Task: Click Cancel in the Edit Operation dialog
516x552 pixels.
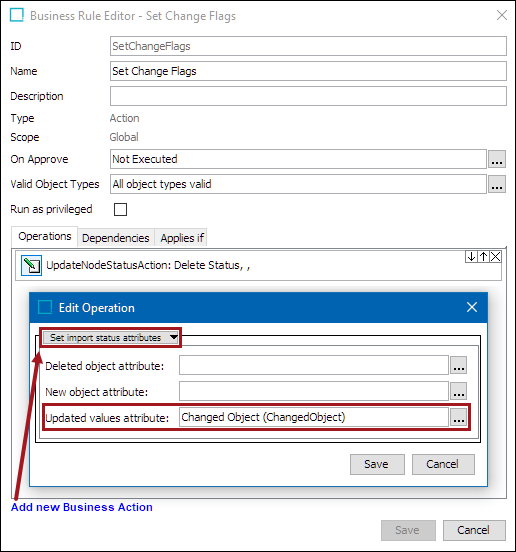Action: pyautogui.click(x=443, y=464)
